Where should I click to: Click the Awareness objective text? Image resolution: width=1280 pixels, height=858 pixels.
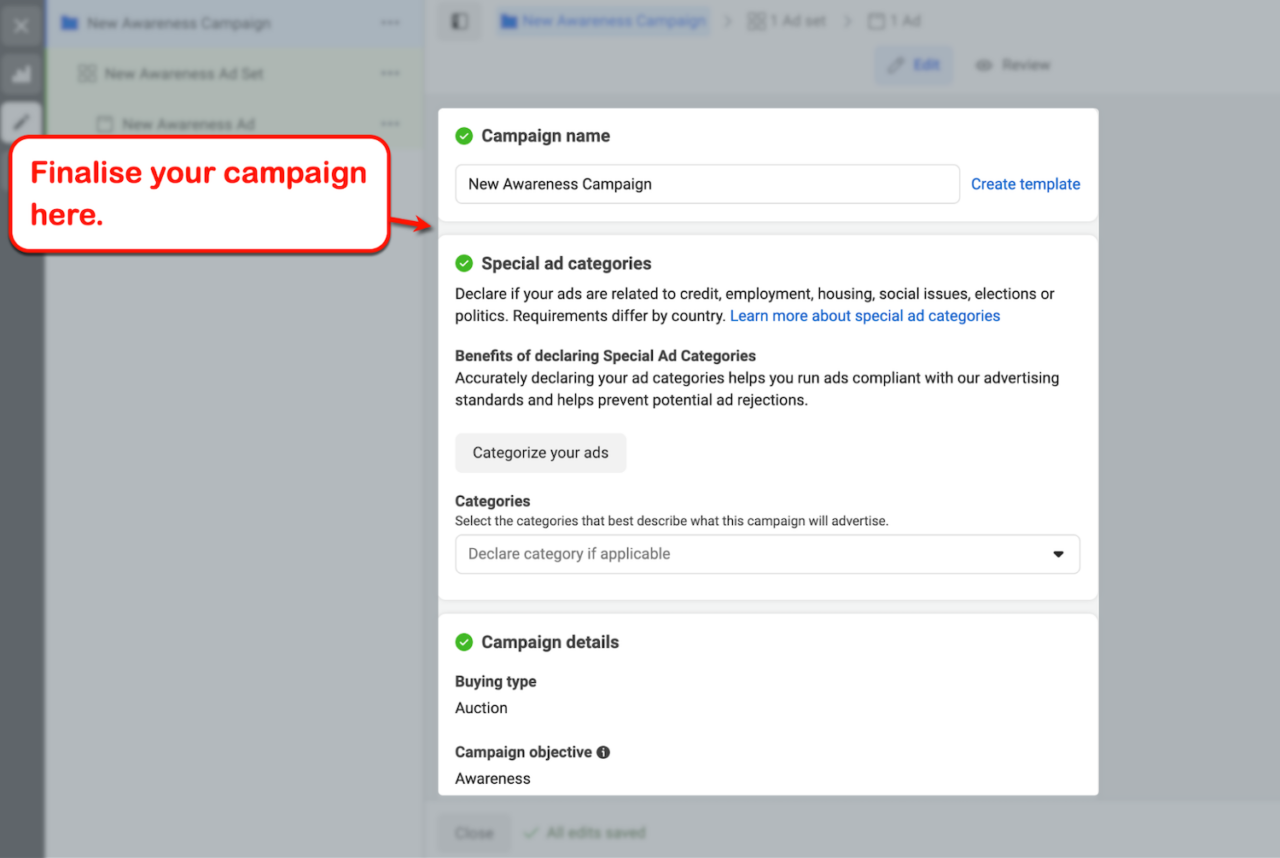pos(493,778)
